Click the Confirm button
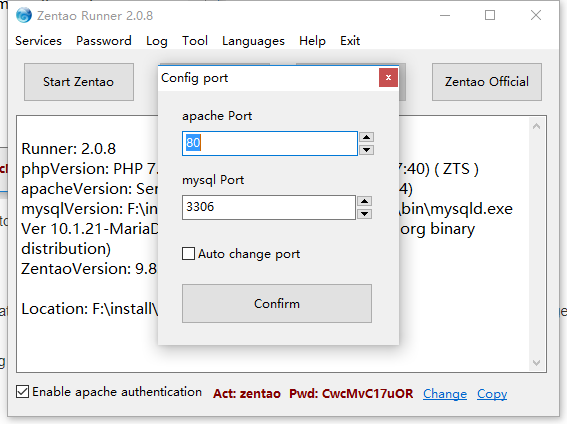The width and height of the screenshot is (567, 424). 277,303
